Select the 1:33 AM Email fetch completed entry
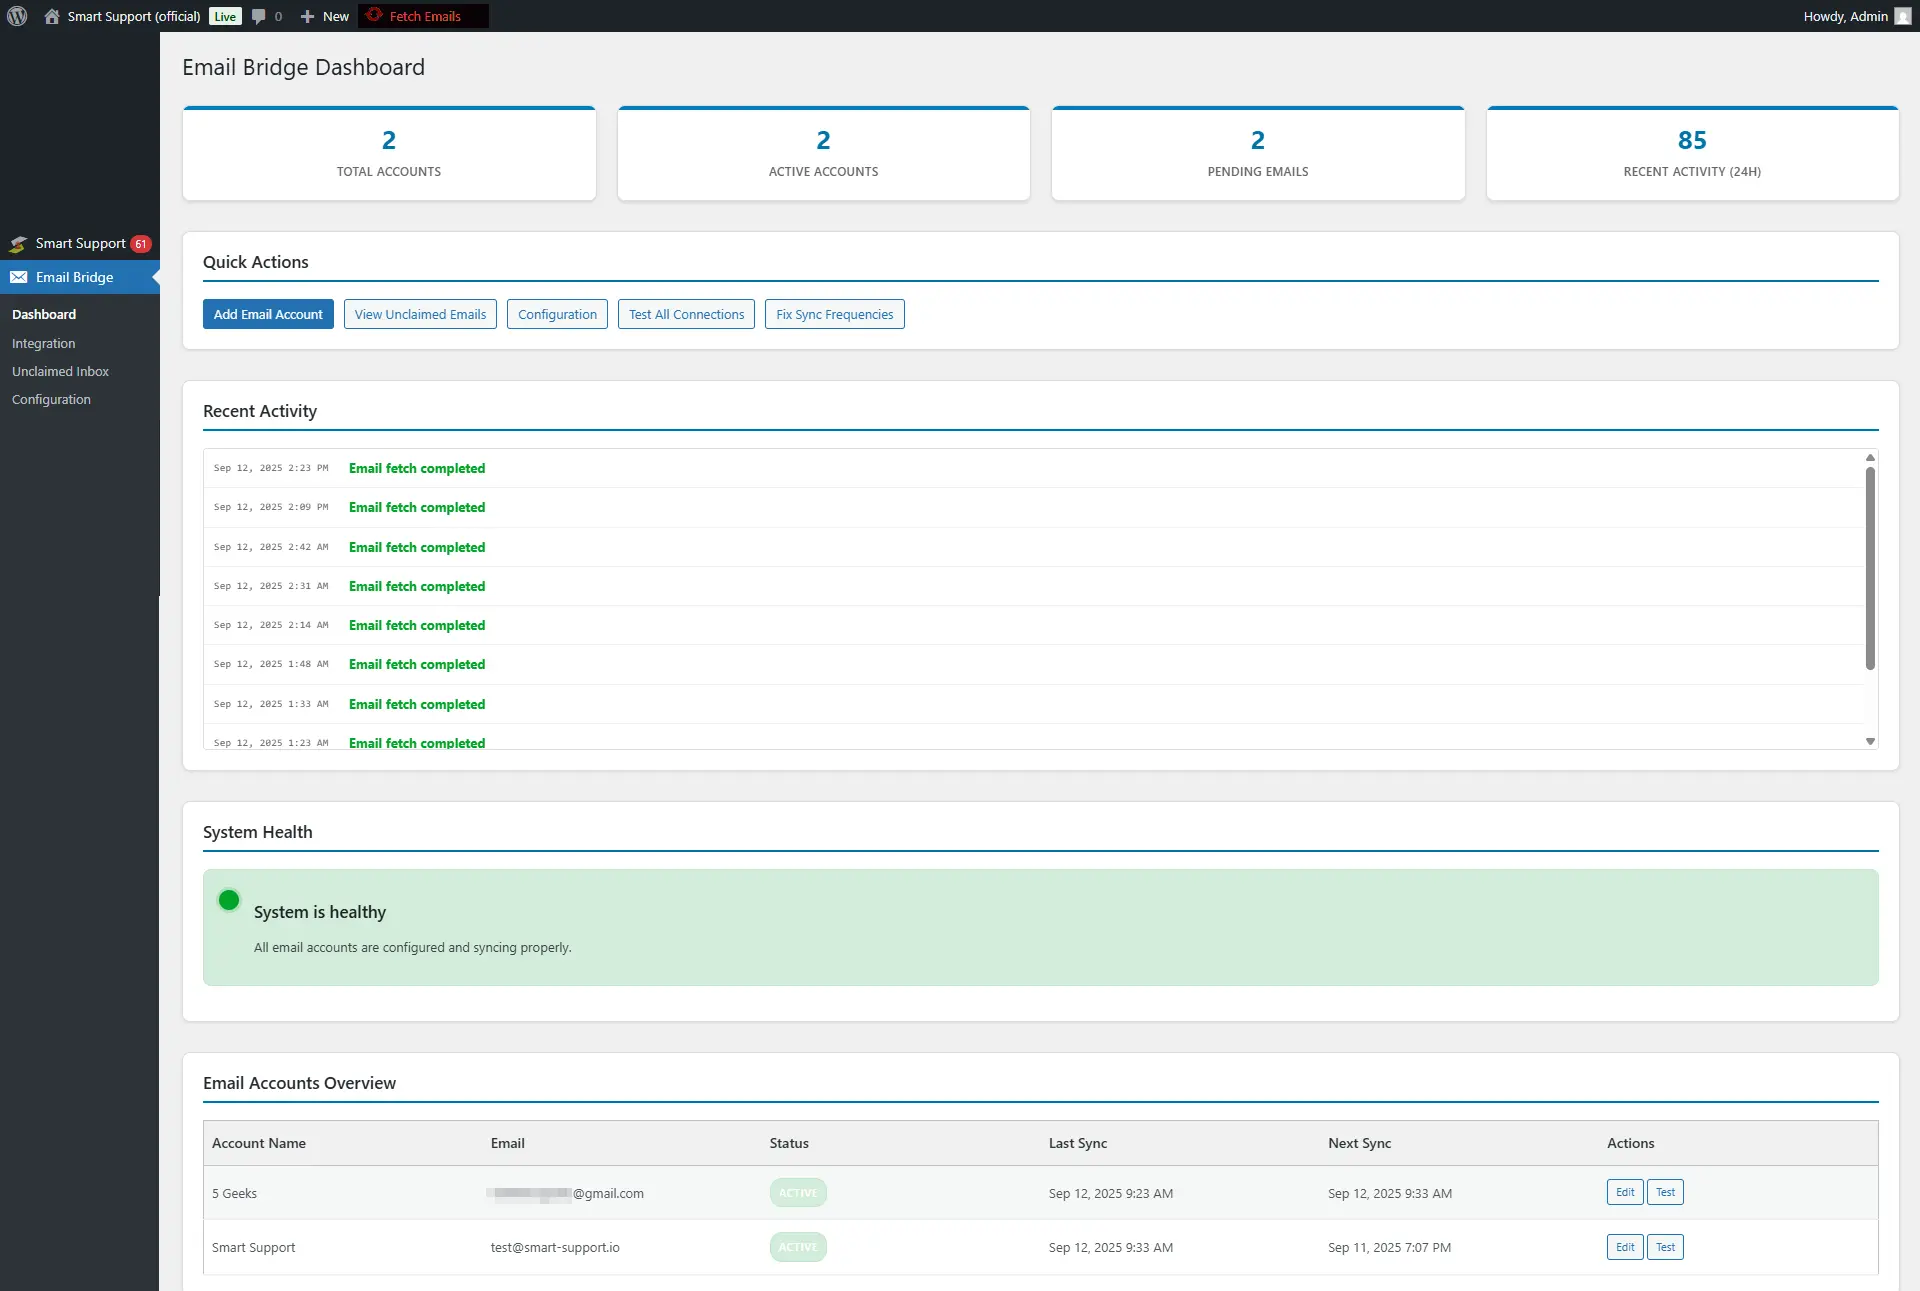1920x1291 pixels. 1033,704
